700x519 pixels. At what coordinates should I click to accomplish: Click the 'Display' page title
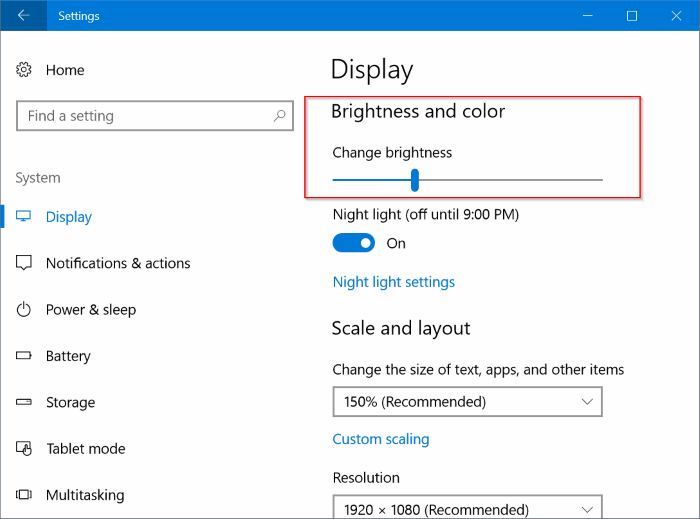click(x=372, y=70)
